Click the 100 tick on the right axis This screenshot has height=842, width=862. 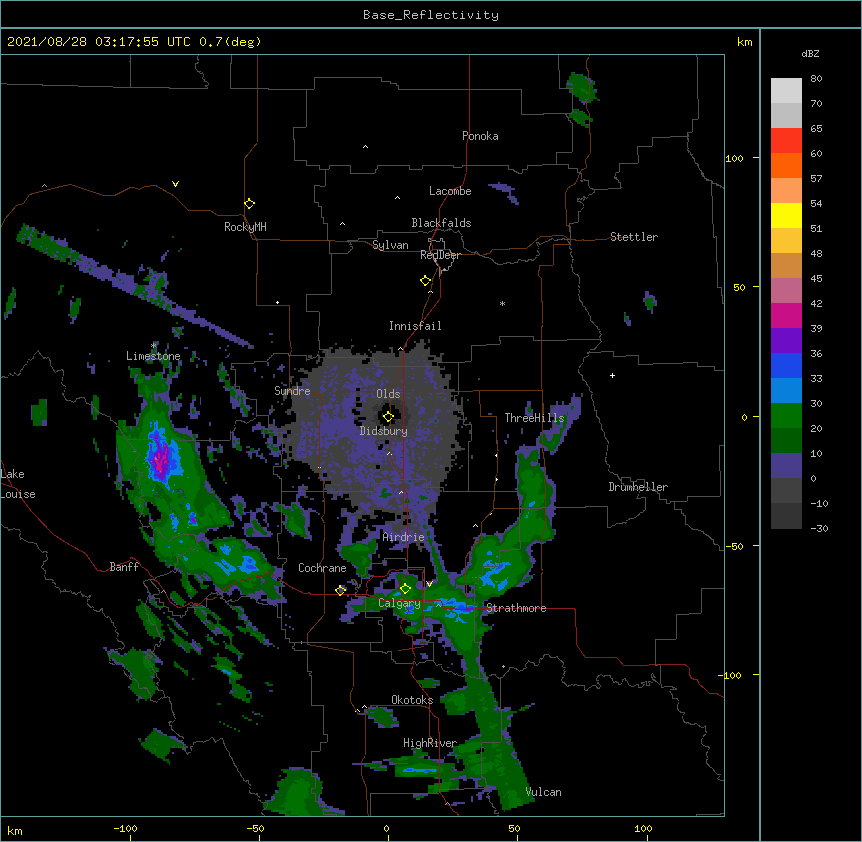[734, 158]
